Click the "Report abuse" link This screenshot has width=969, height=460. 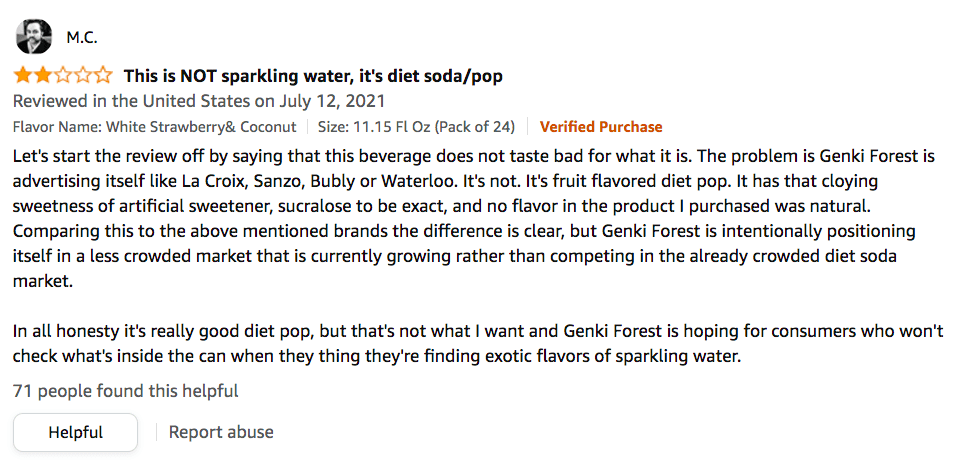tap(221, 432)
